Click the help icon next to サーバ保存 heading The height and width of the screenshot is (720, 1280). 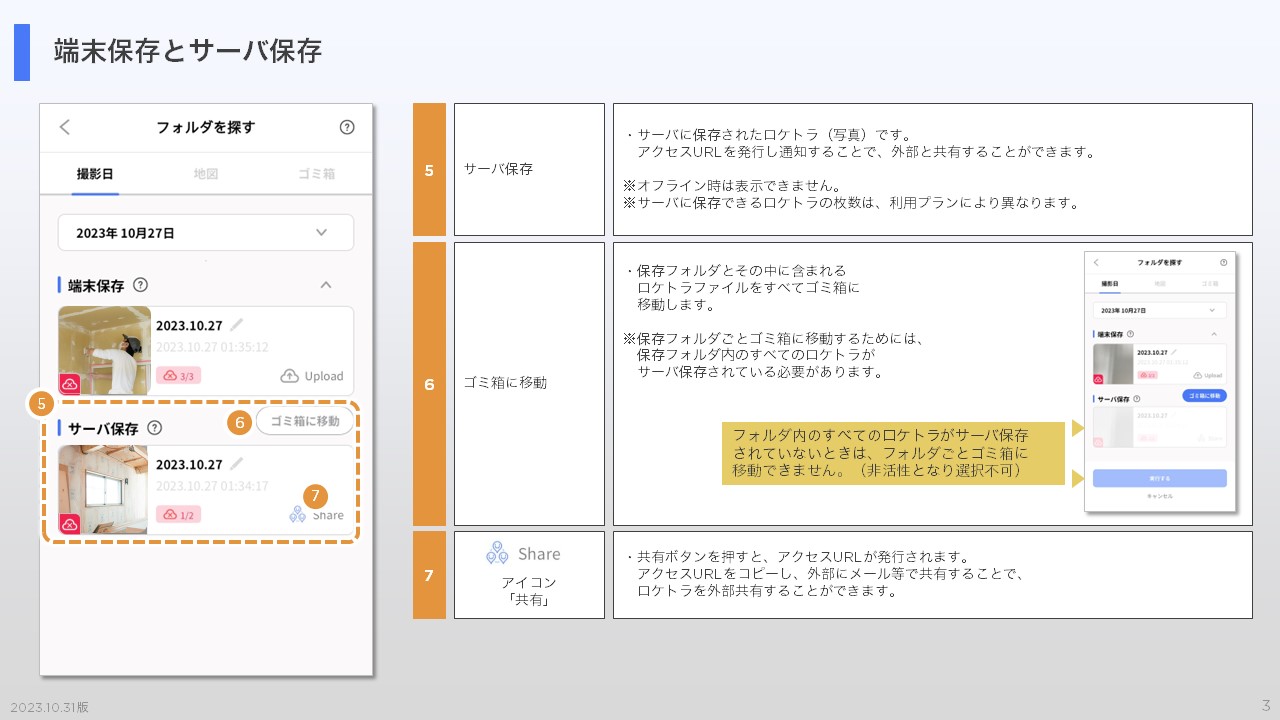pos(154,428)
